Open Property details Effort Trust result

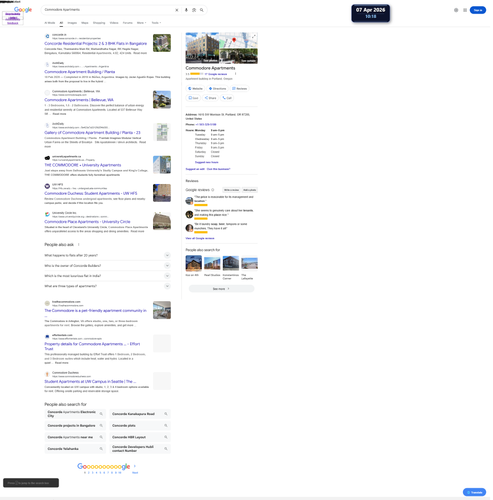92,346
